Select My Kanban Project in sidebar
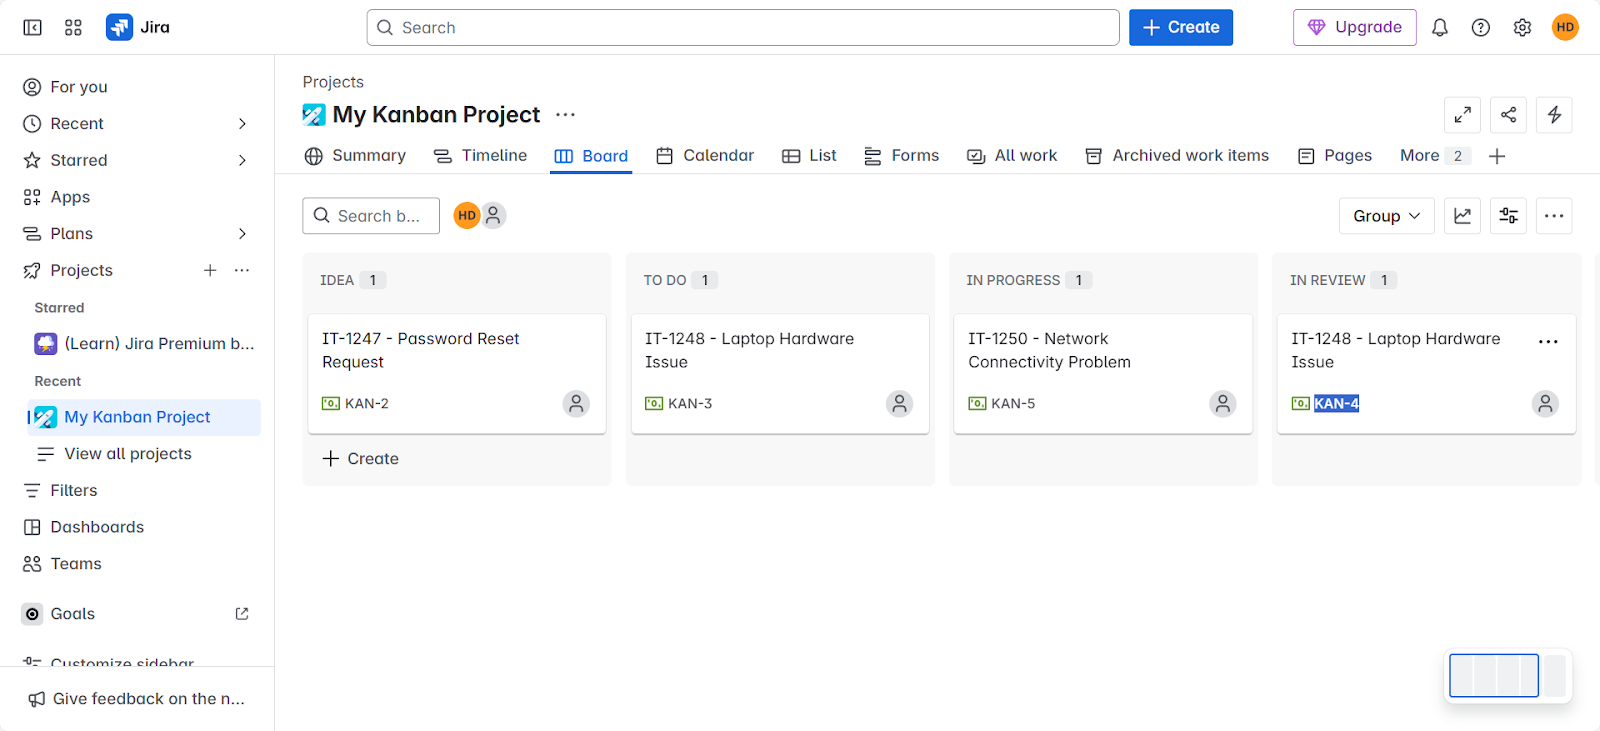Image resolution: width=1600 pixels, height=731 pixels. click(x=145, y=417)
